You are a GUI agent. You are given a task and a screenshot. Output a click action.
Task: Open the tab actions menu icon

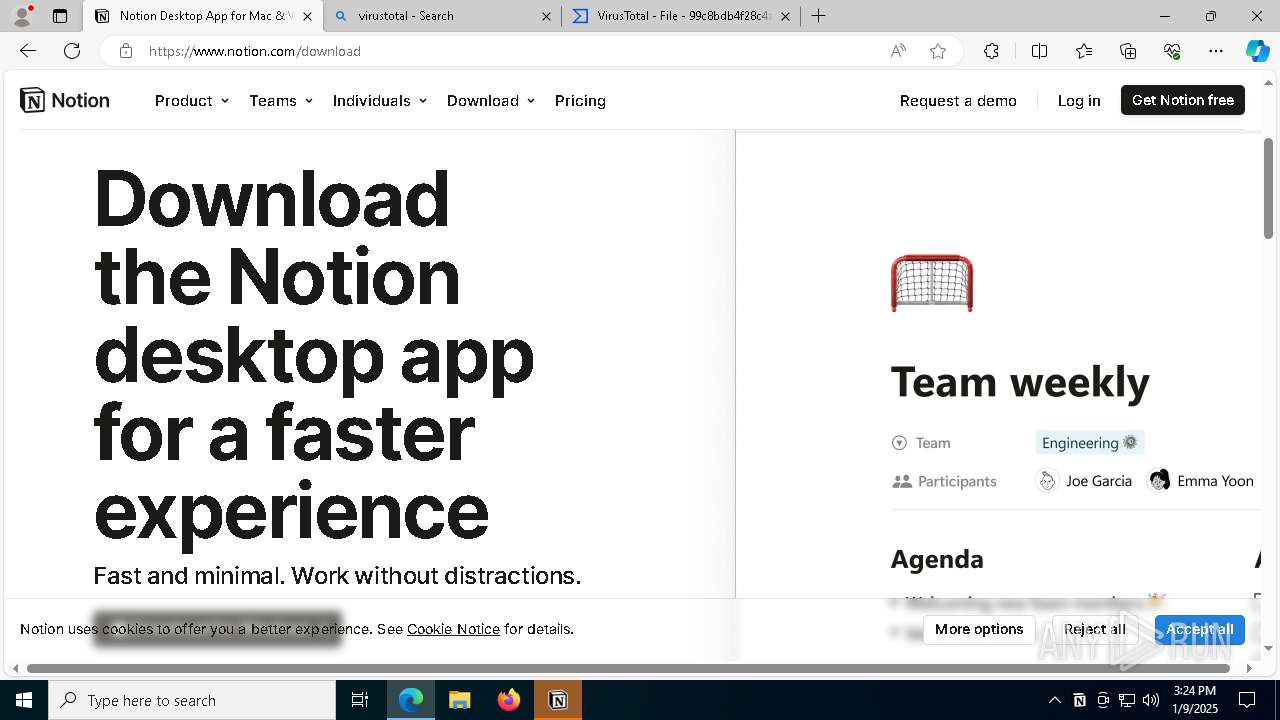pyautogui.click(x=60, y=16)
